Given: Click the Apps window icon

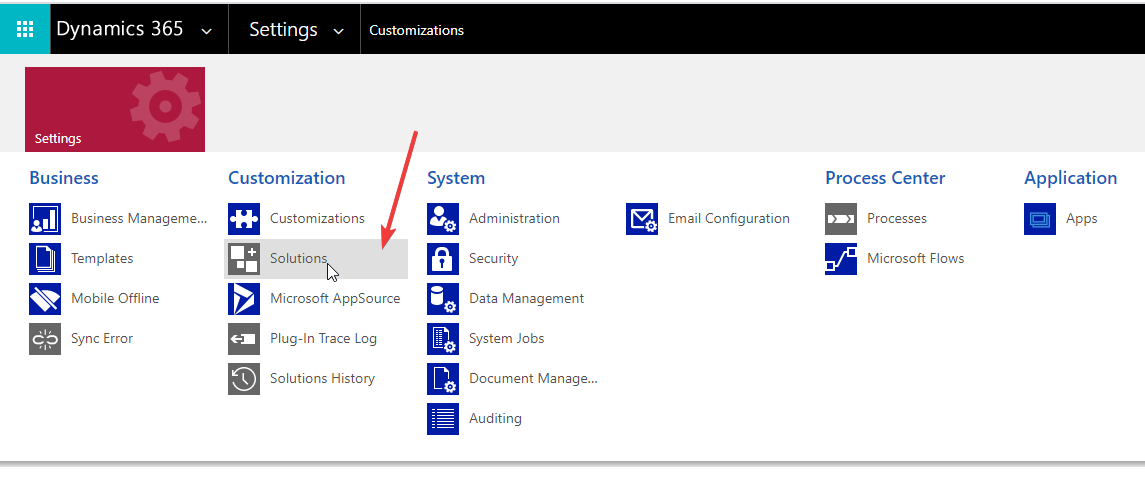Looking at the screenshot, I should [1040, 219].
